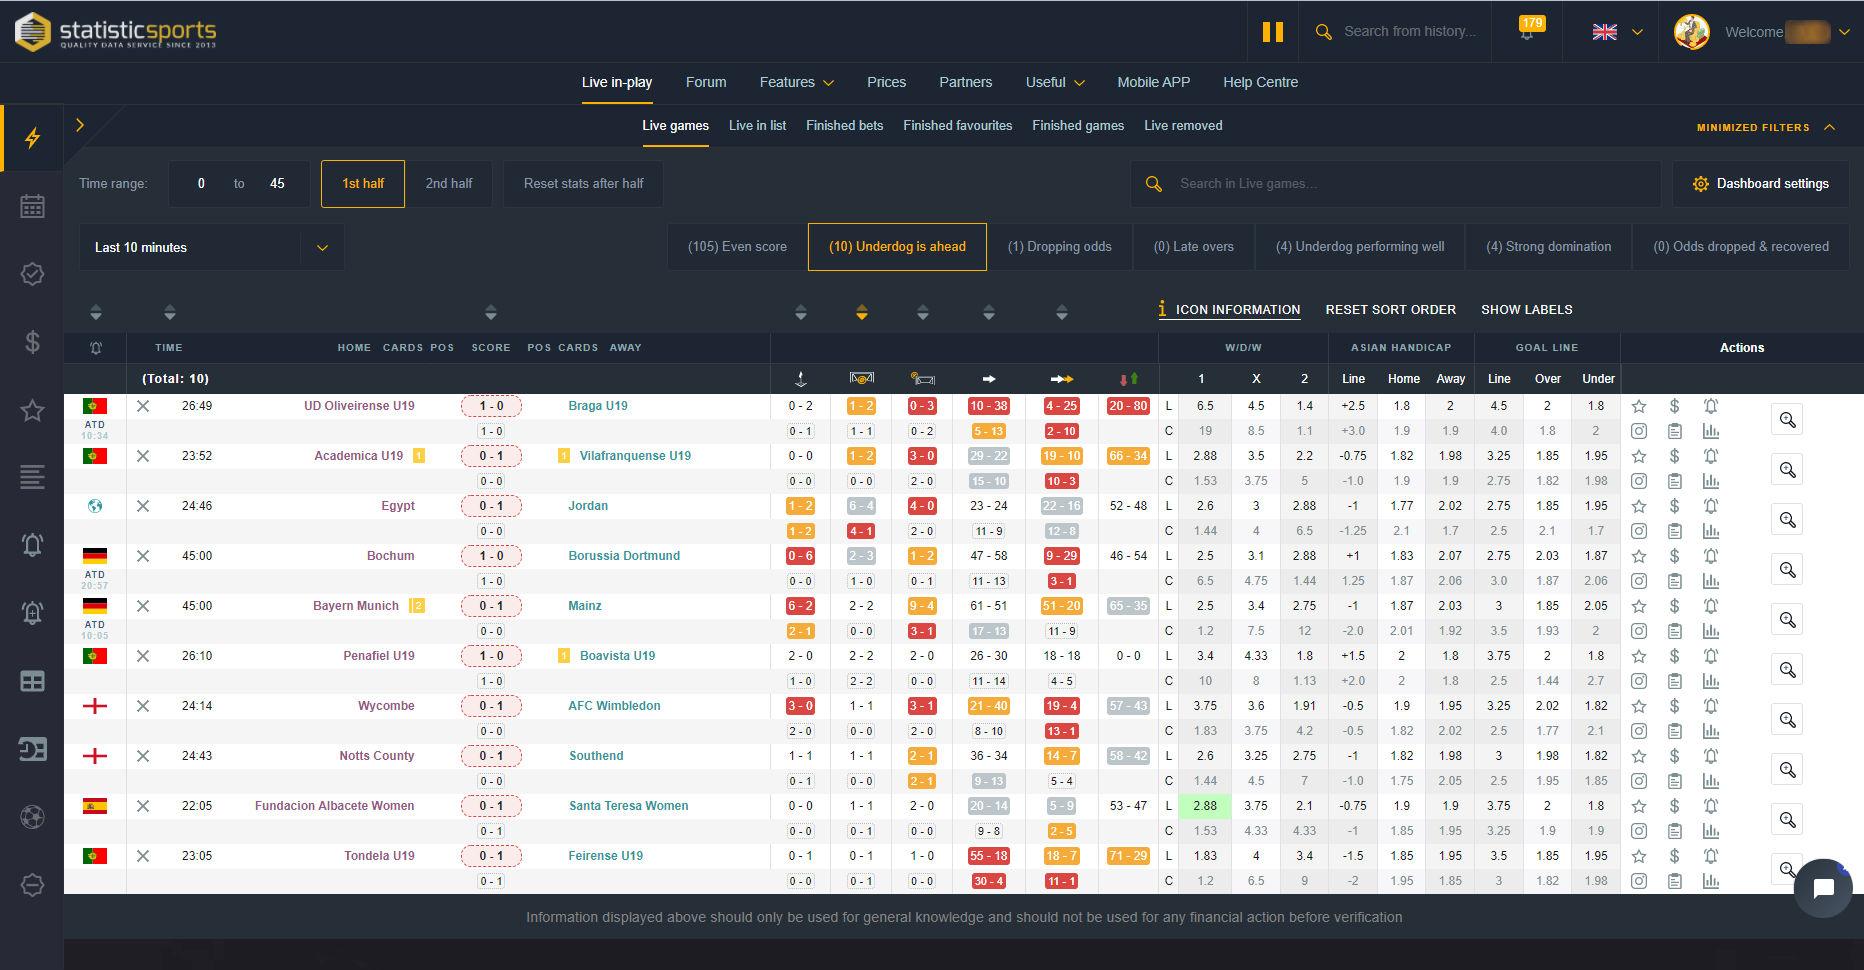Select the 1st half toggle
The image size is (1864, 970).
tap(363, 183)
